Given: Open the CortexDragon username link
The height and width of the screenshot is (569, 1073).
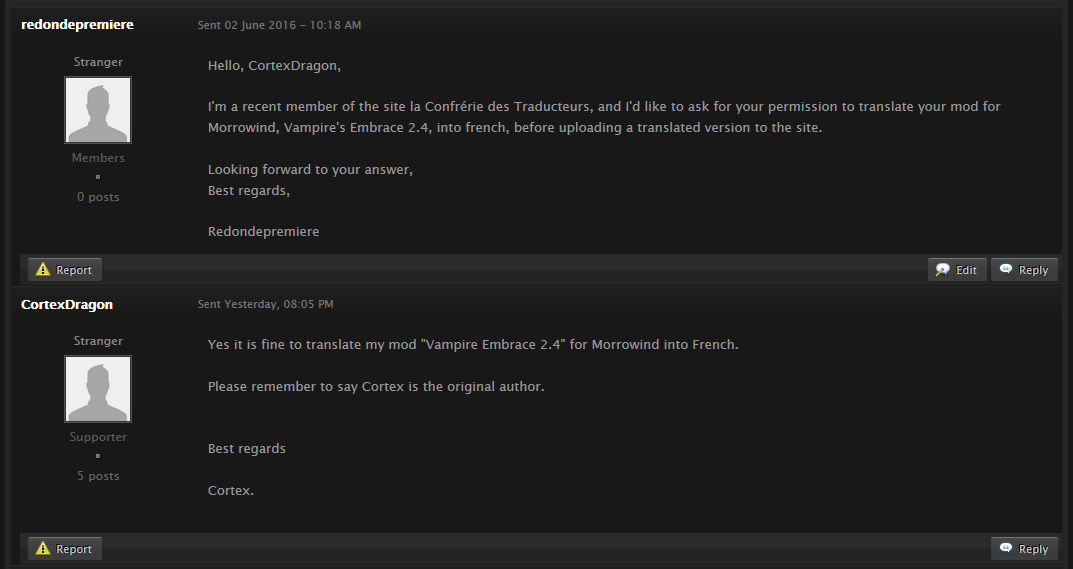Looking at the screenshot, I should coord(67,304).
